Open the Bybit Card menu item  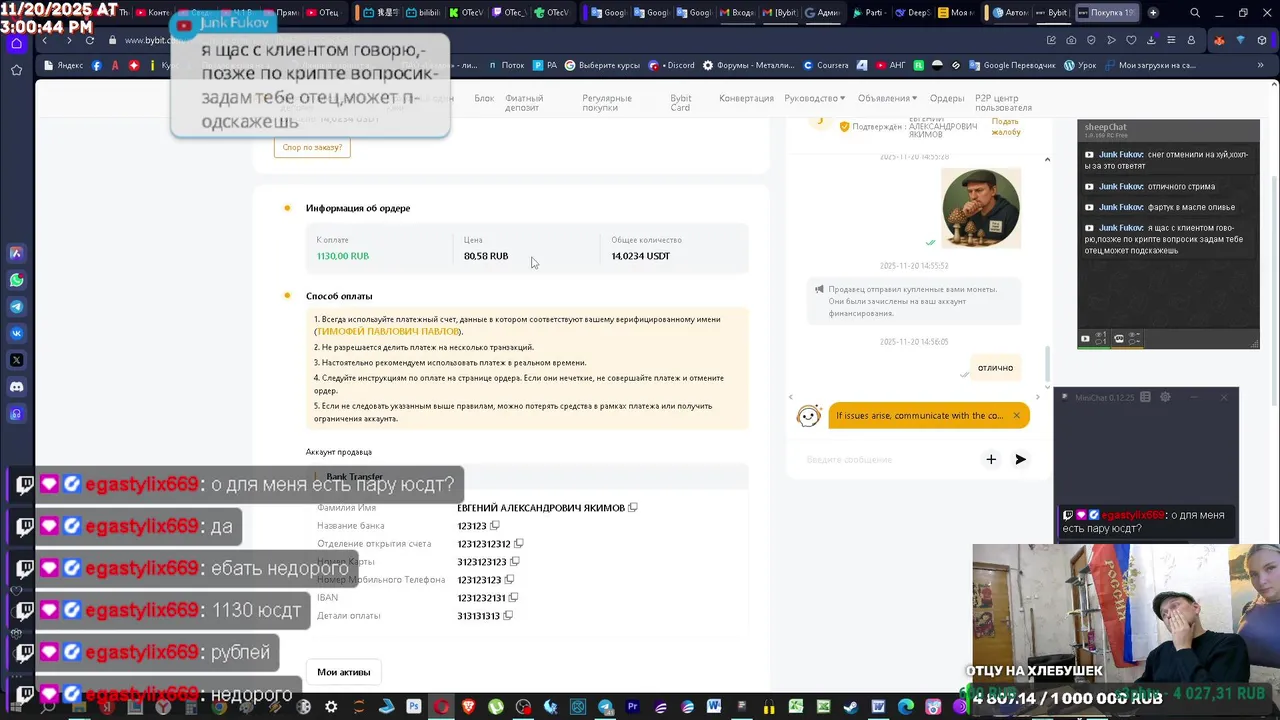[681, 103]
